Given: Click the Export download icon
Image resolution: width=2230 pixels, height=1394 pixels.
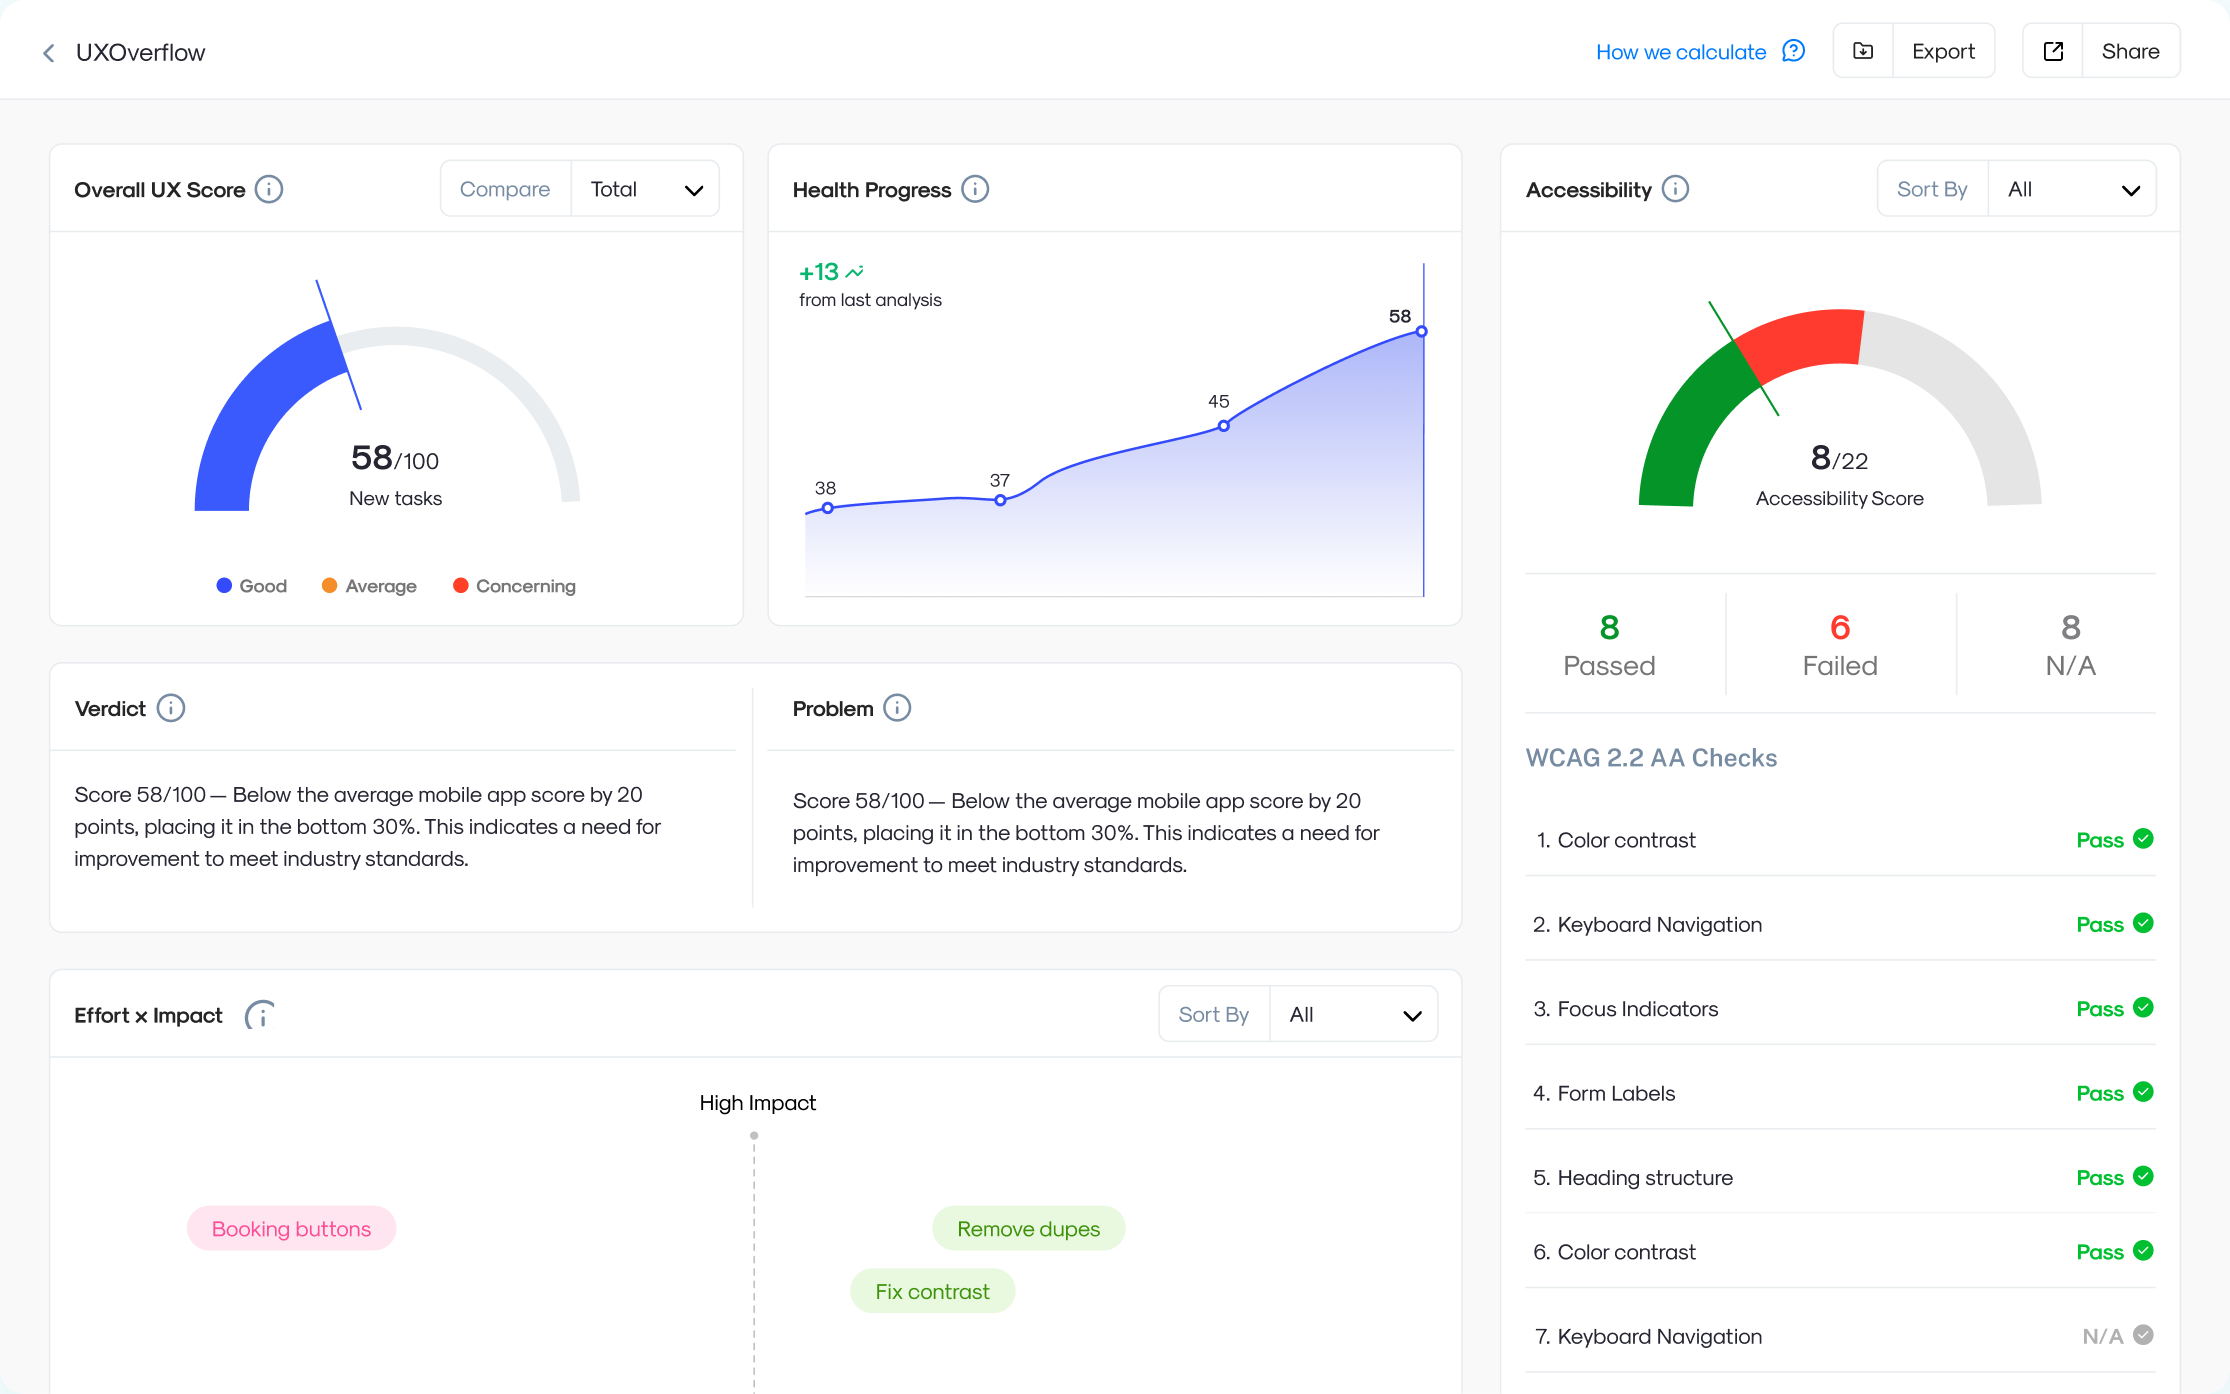Looking at the screenshot, I should click(1863, 51).
